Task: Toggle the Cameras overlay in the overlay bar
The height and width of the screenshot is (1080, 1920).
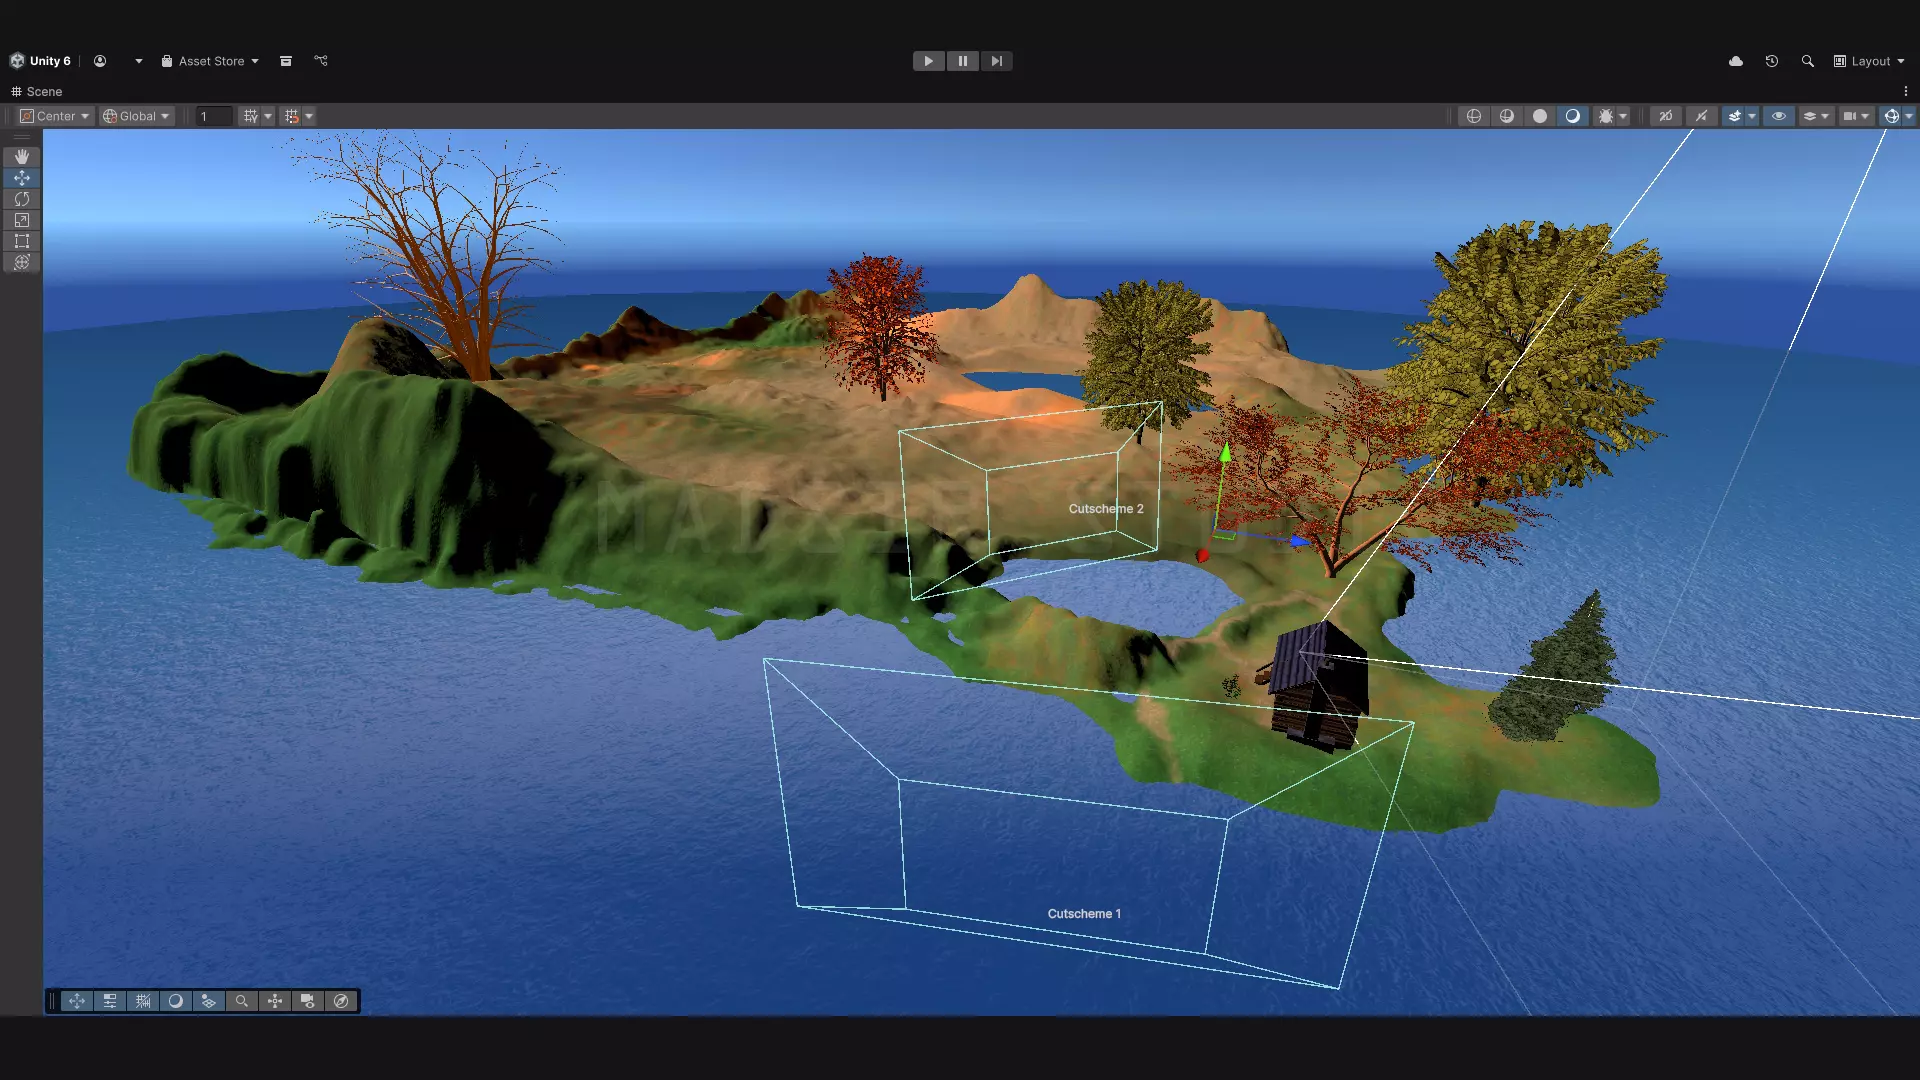Action: (308, 1001)
